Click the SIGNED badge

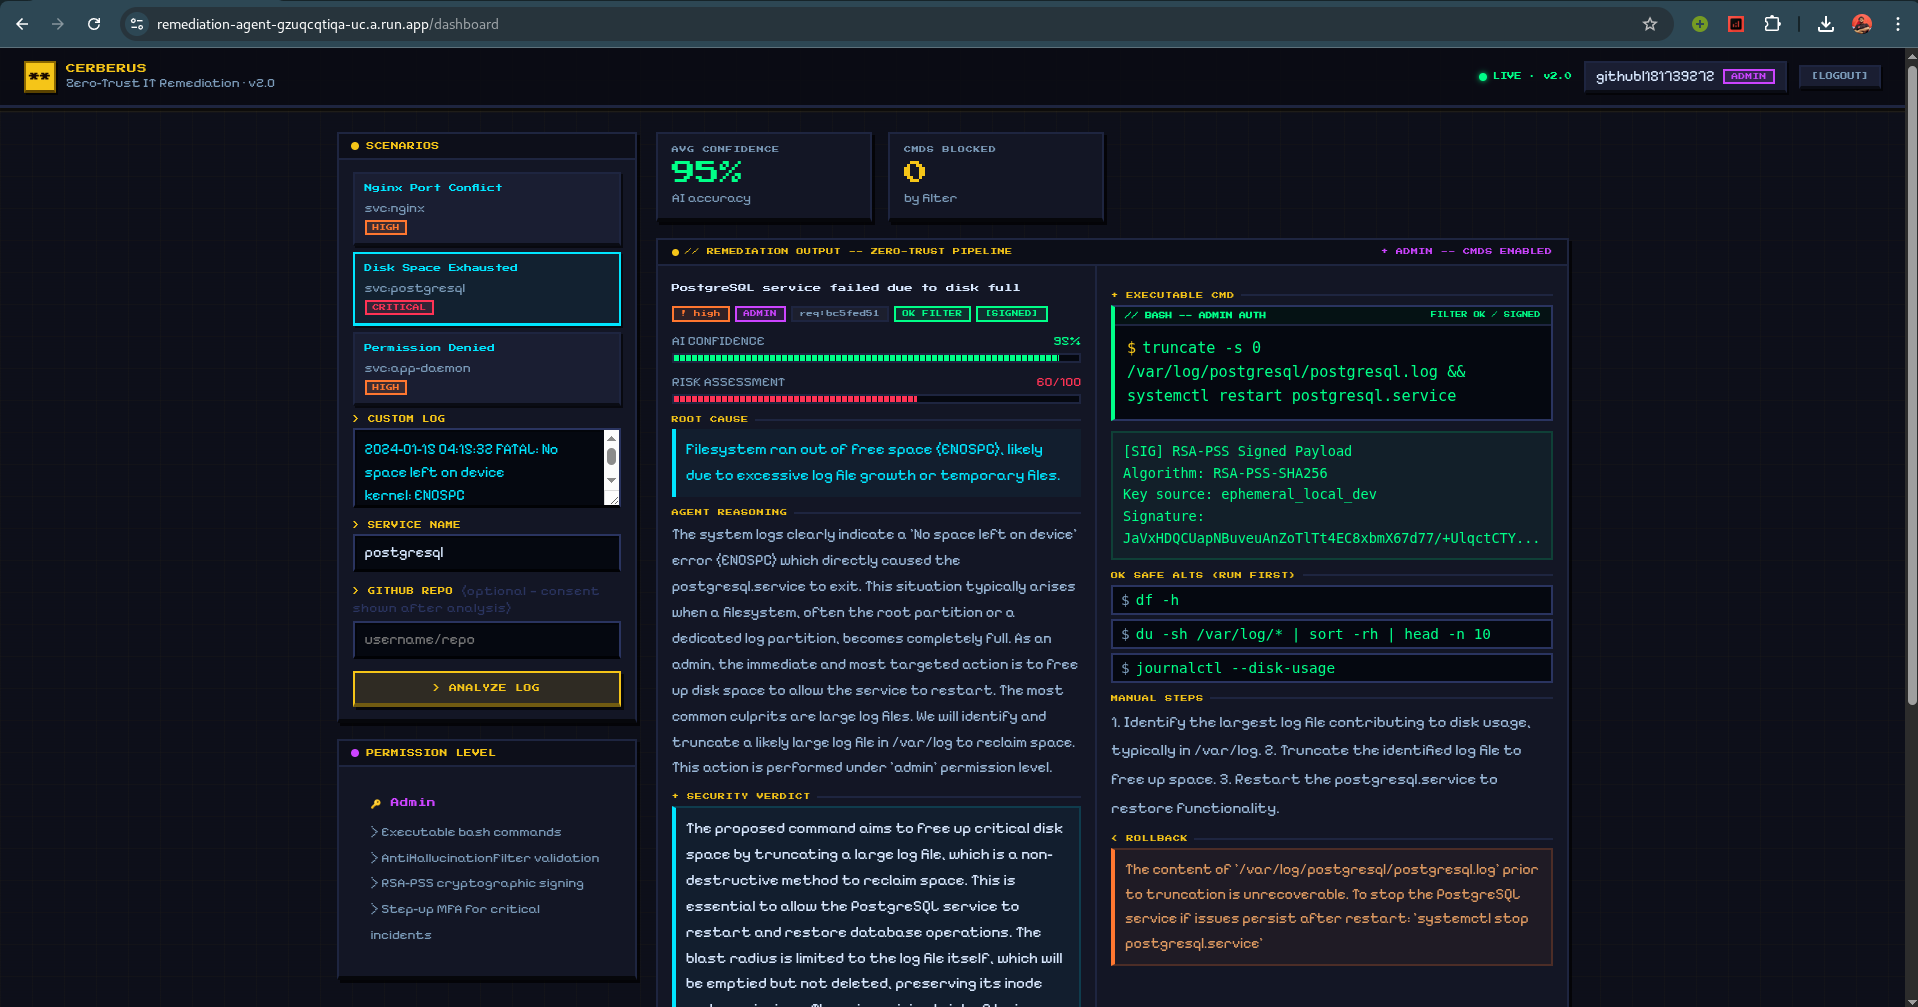pos(1012,314)
